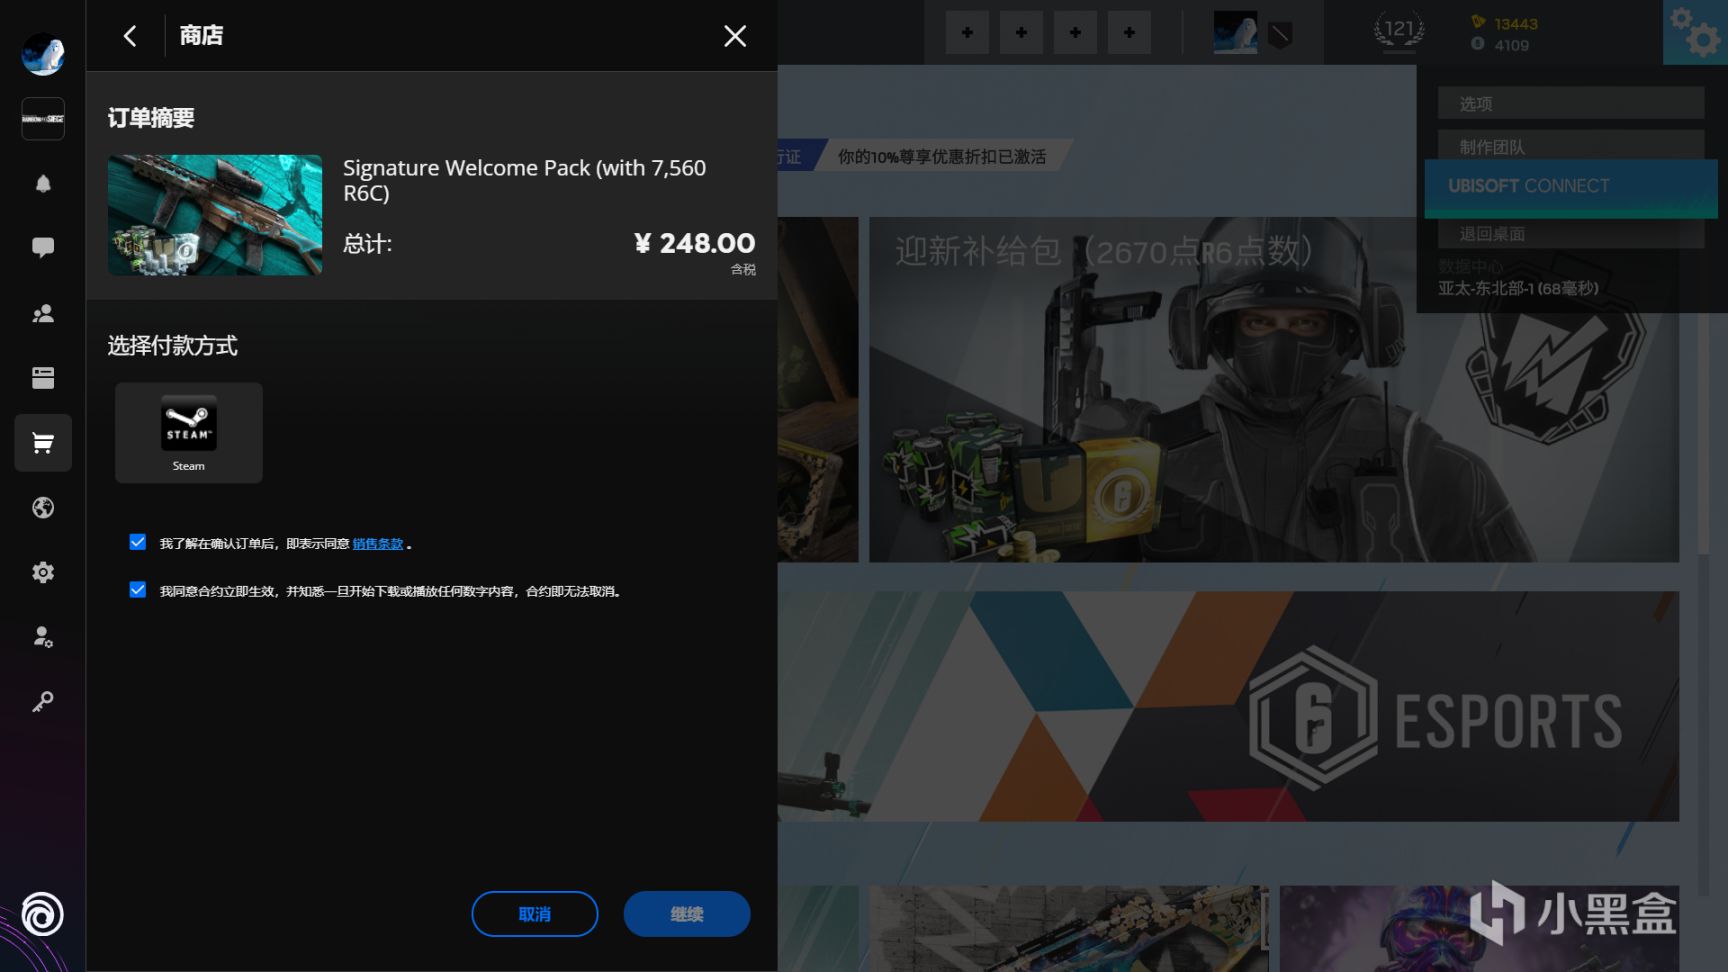
Task: Click the 取消 button
Action: pyautogui.click(x=535, y=914)
